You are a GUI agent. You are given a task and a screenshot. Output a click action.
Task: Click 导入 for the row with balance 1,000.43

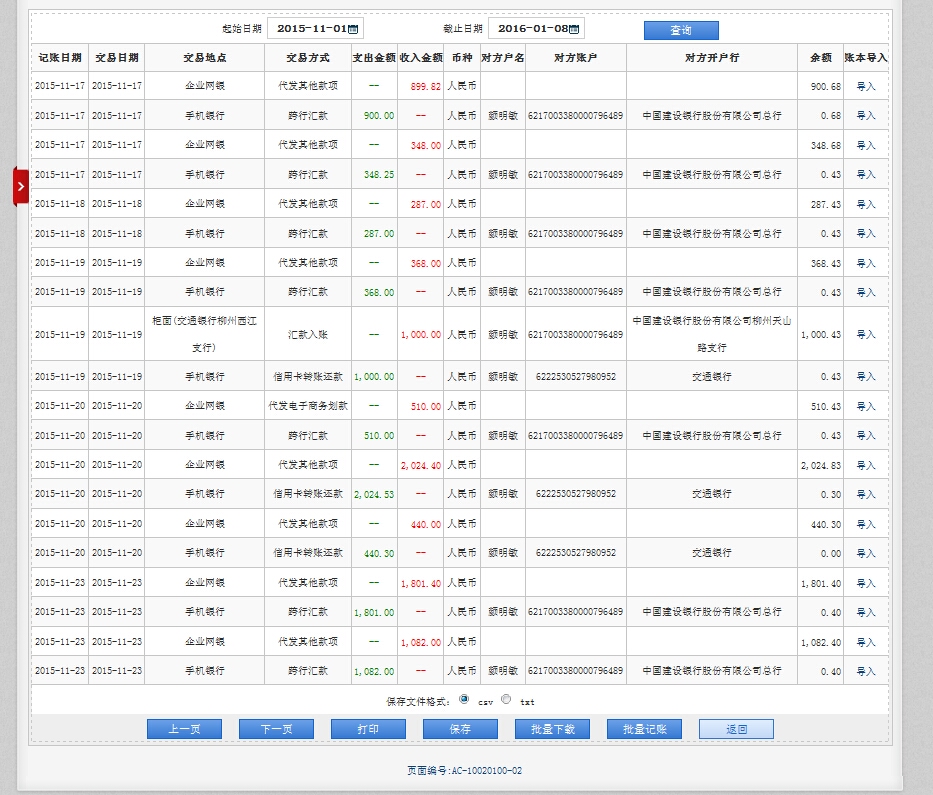coord(865,335)
